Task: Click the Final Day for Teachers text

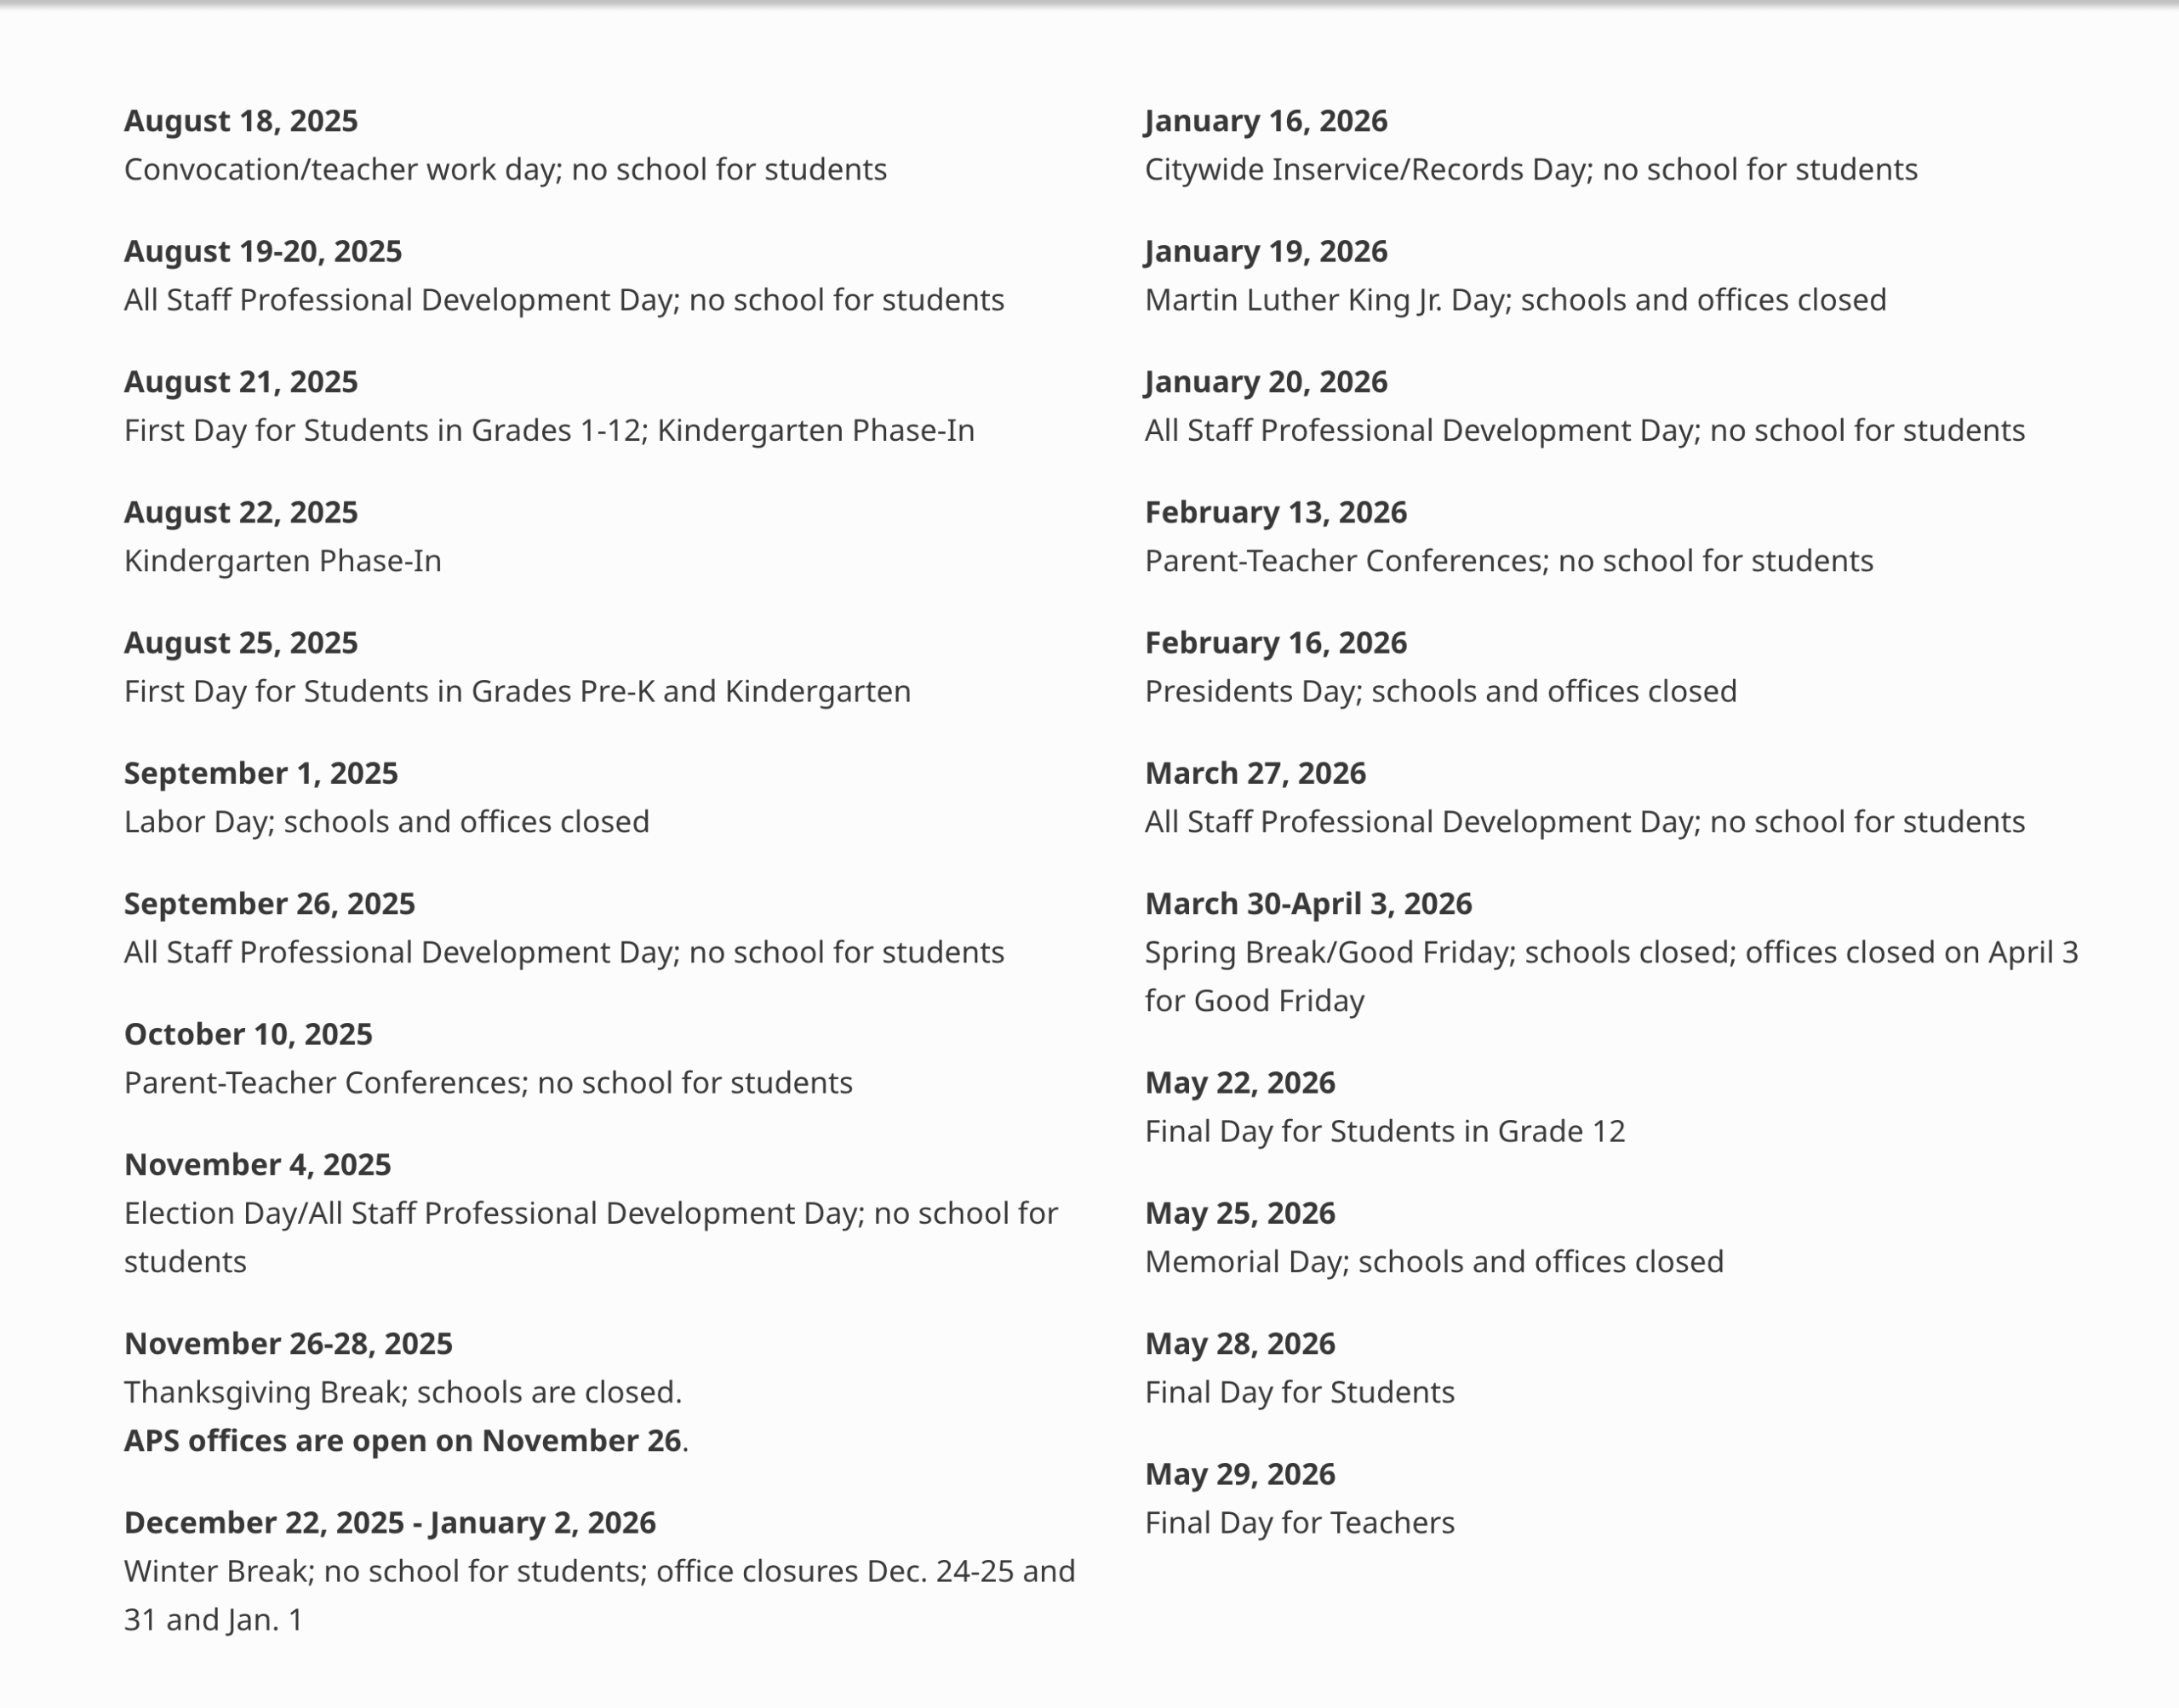Action: point(1299,1523)
